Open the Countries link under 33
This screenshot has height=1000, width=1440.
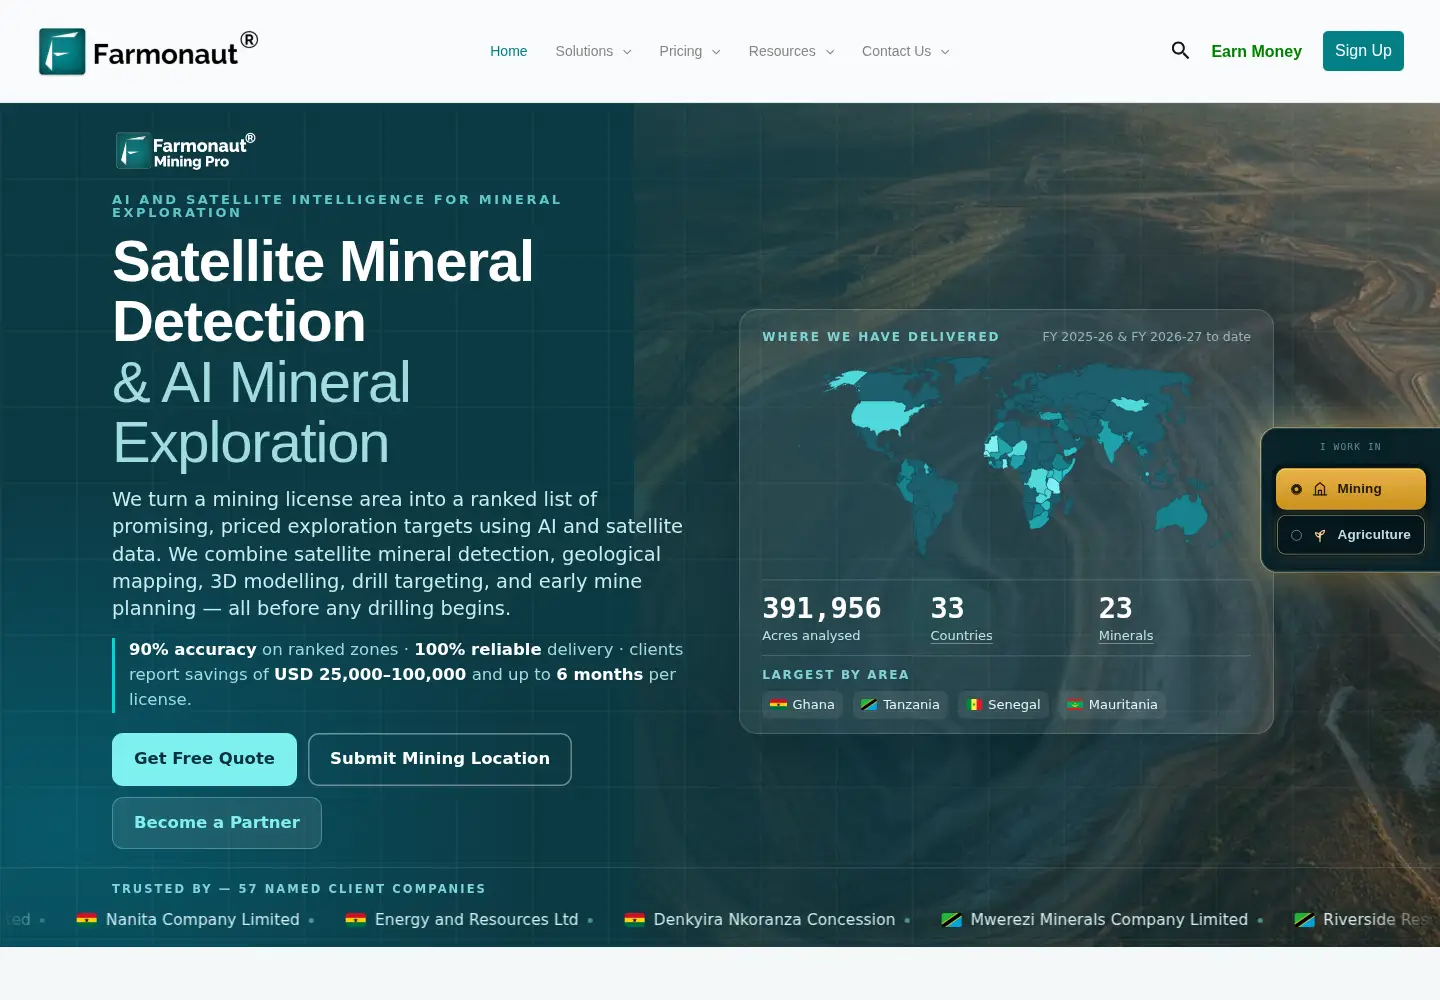pos(961,636)
